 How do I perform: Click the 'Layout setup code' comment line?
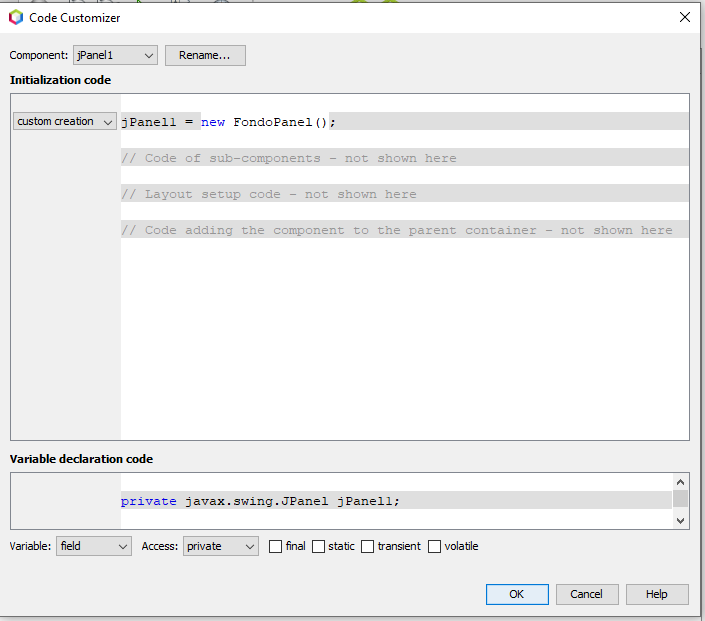(405, 193)
